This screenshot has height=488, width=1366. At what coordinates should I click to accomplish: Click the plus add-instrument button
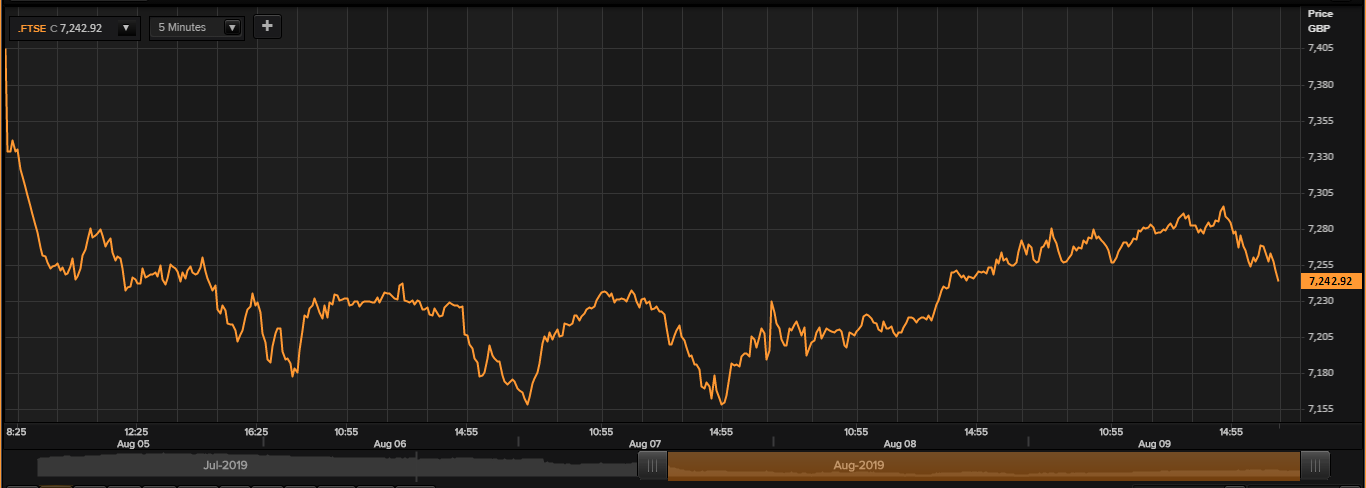(x=267, y=27)
